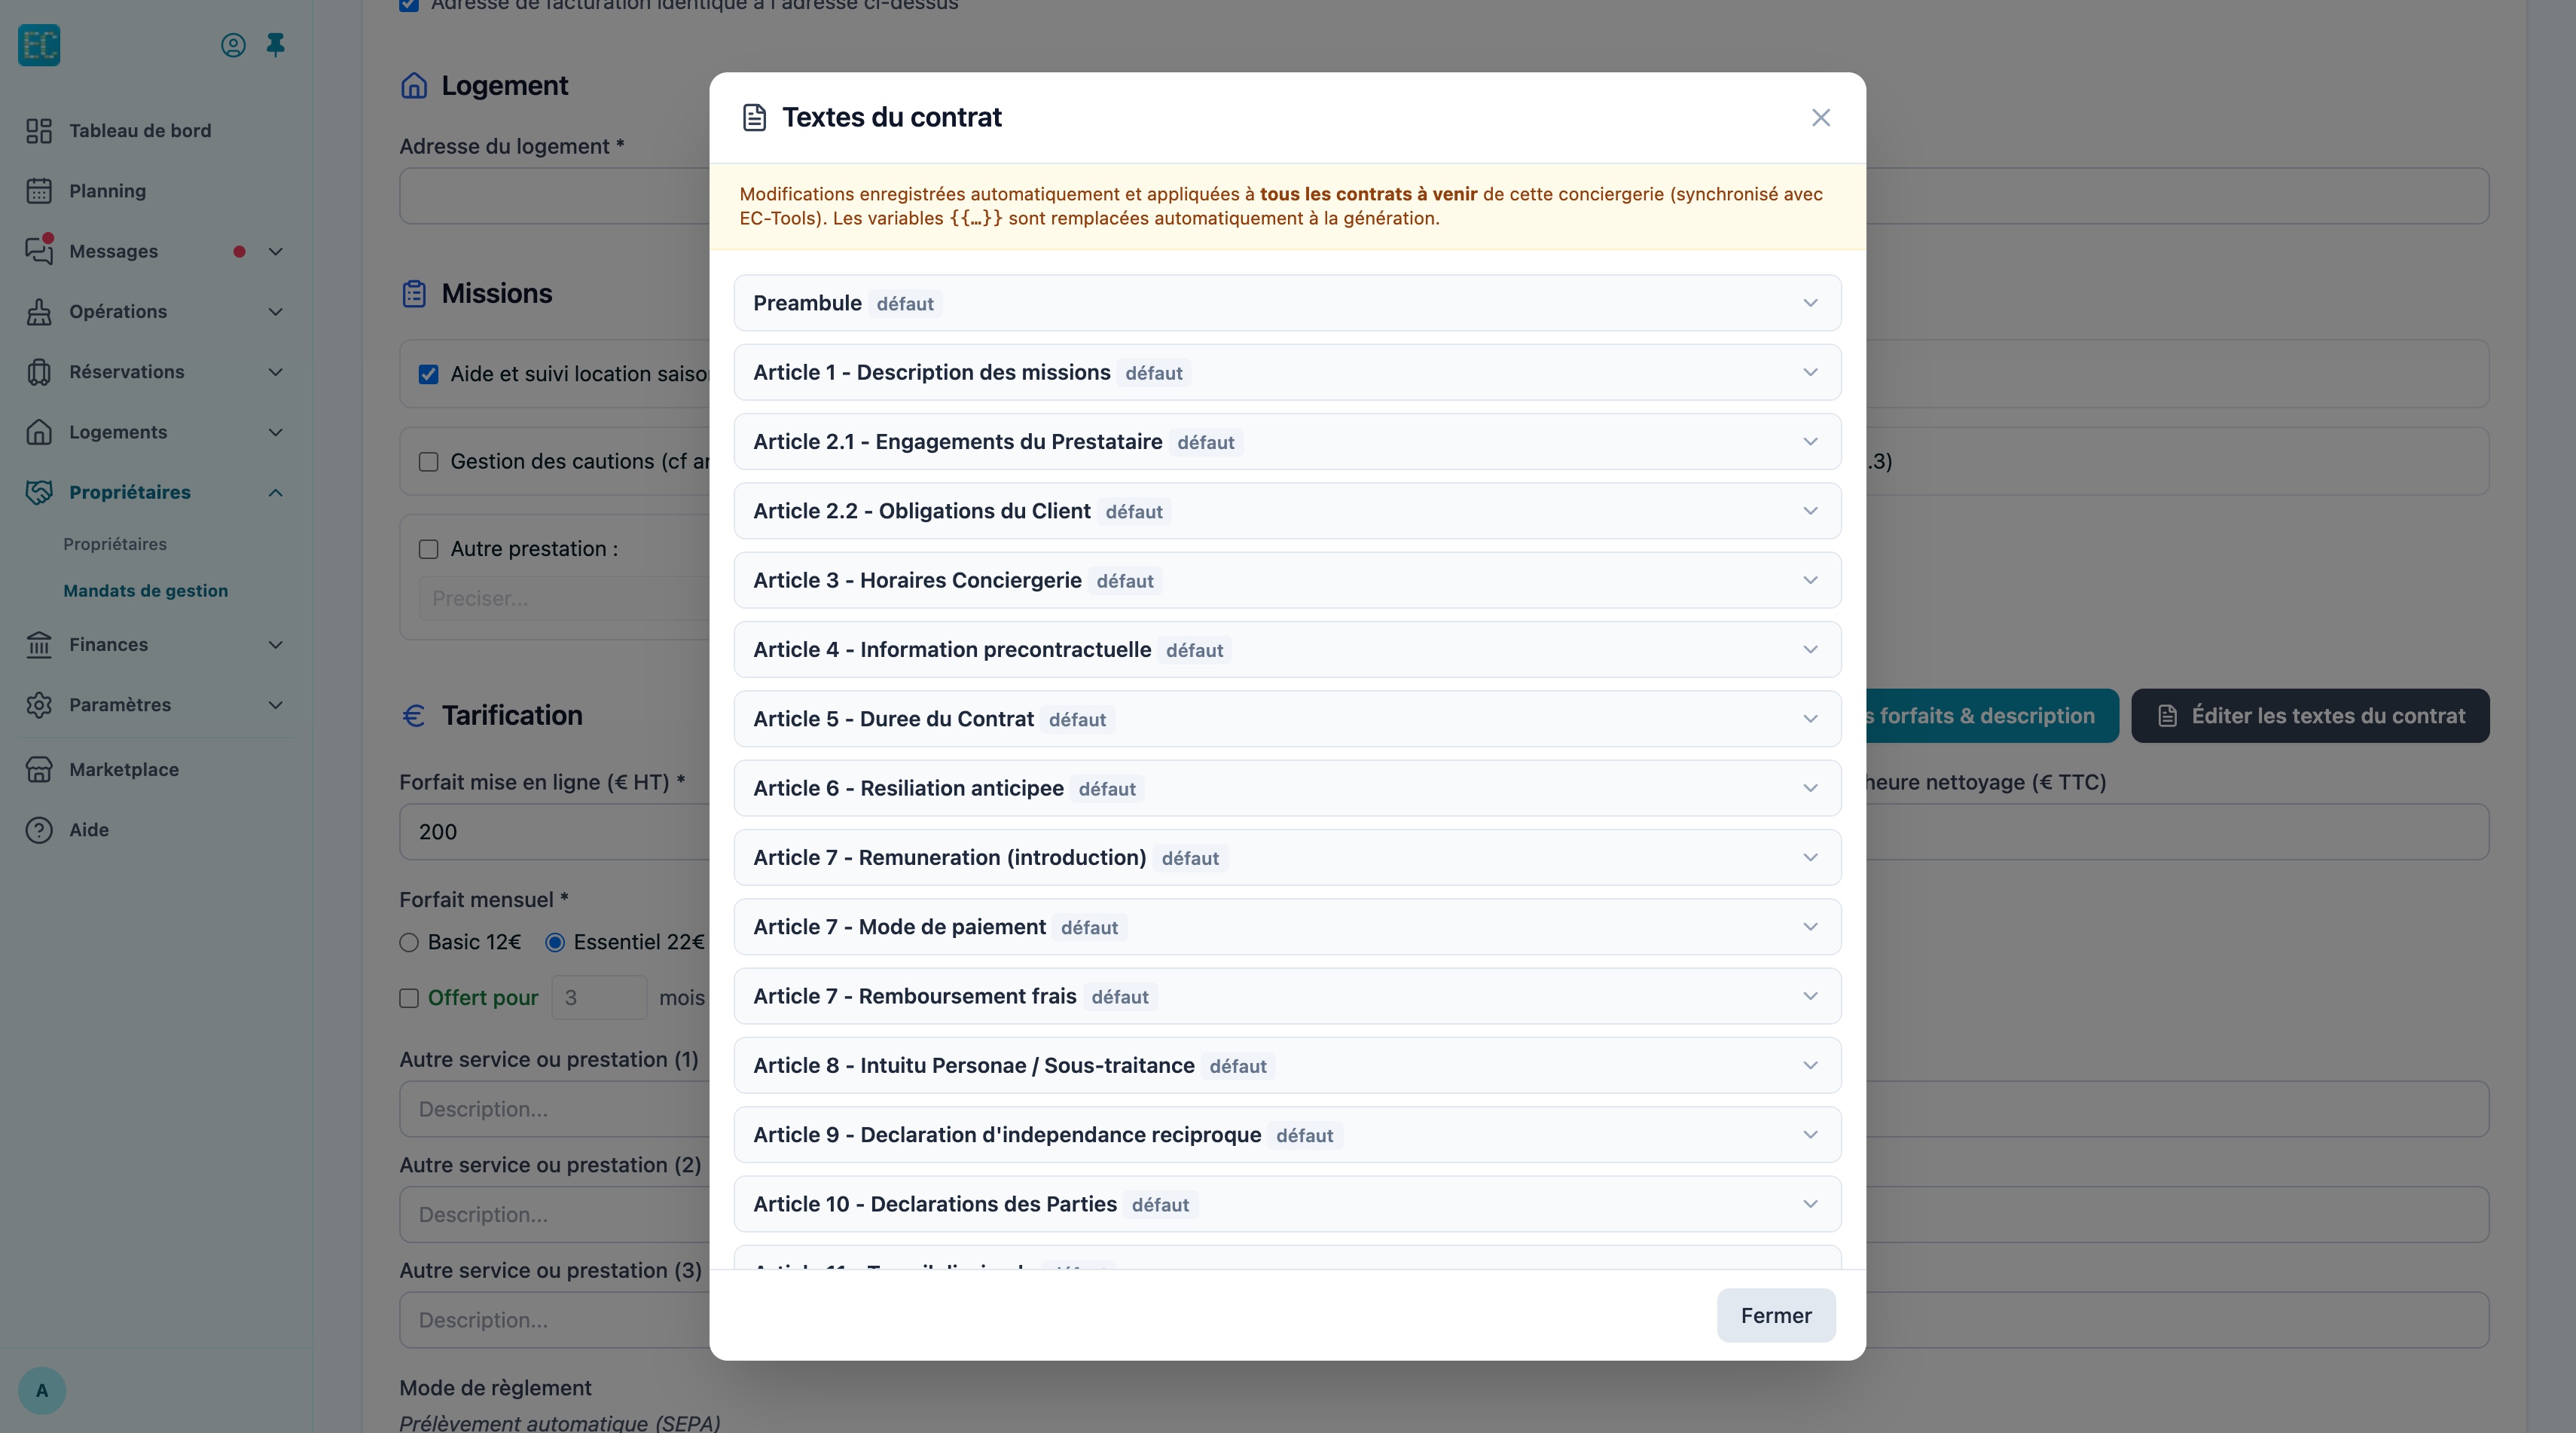
Task: Enable Gestion des cautions checkbox
Action: pyautogui.click(x=429, y=462)
